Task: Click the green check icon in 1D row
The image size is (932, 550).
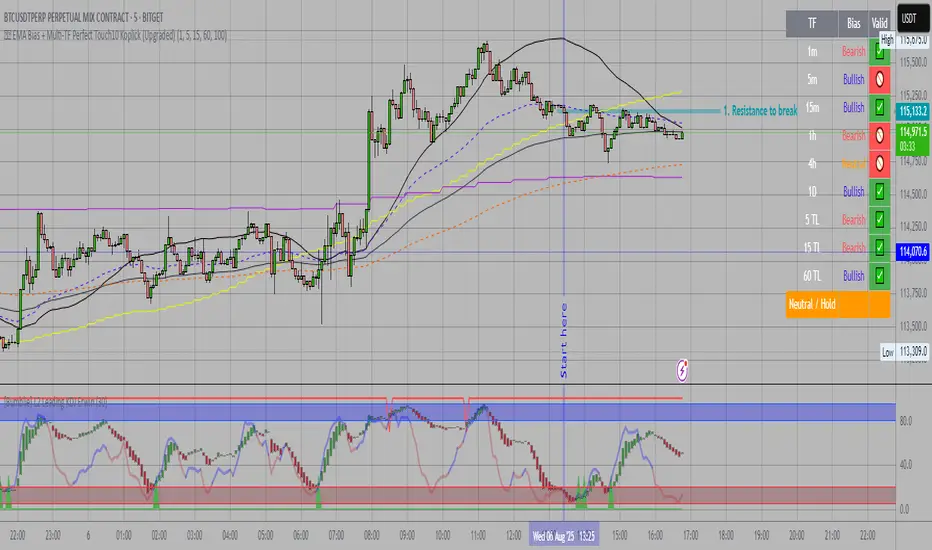Action: 879,190
